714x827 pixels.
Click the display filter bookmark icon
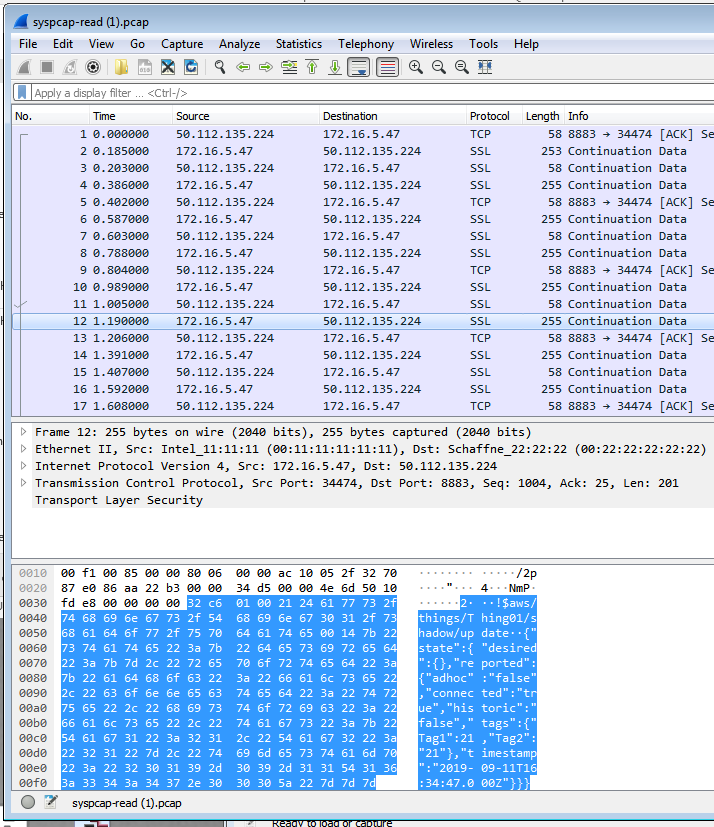point(22,93)
